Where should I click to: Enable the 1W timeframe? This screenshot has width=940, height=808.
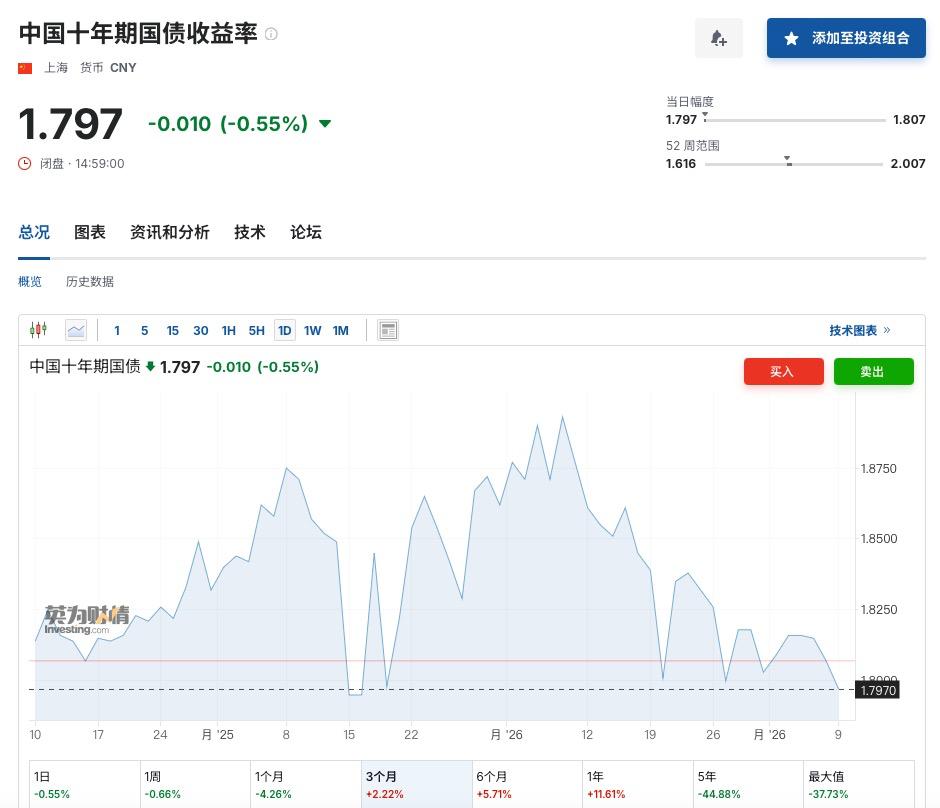click(x=313, y=330)
